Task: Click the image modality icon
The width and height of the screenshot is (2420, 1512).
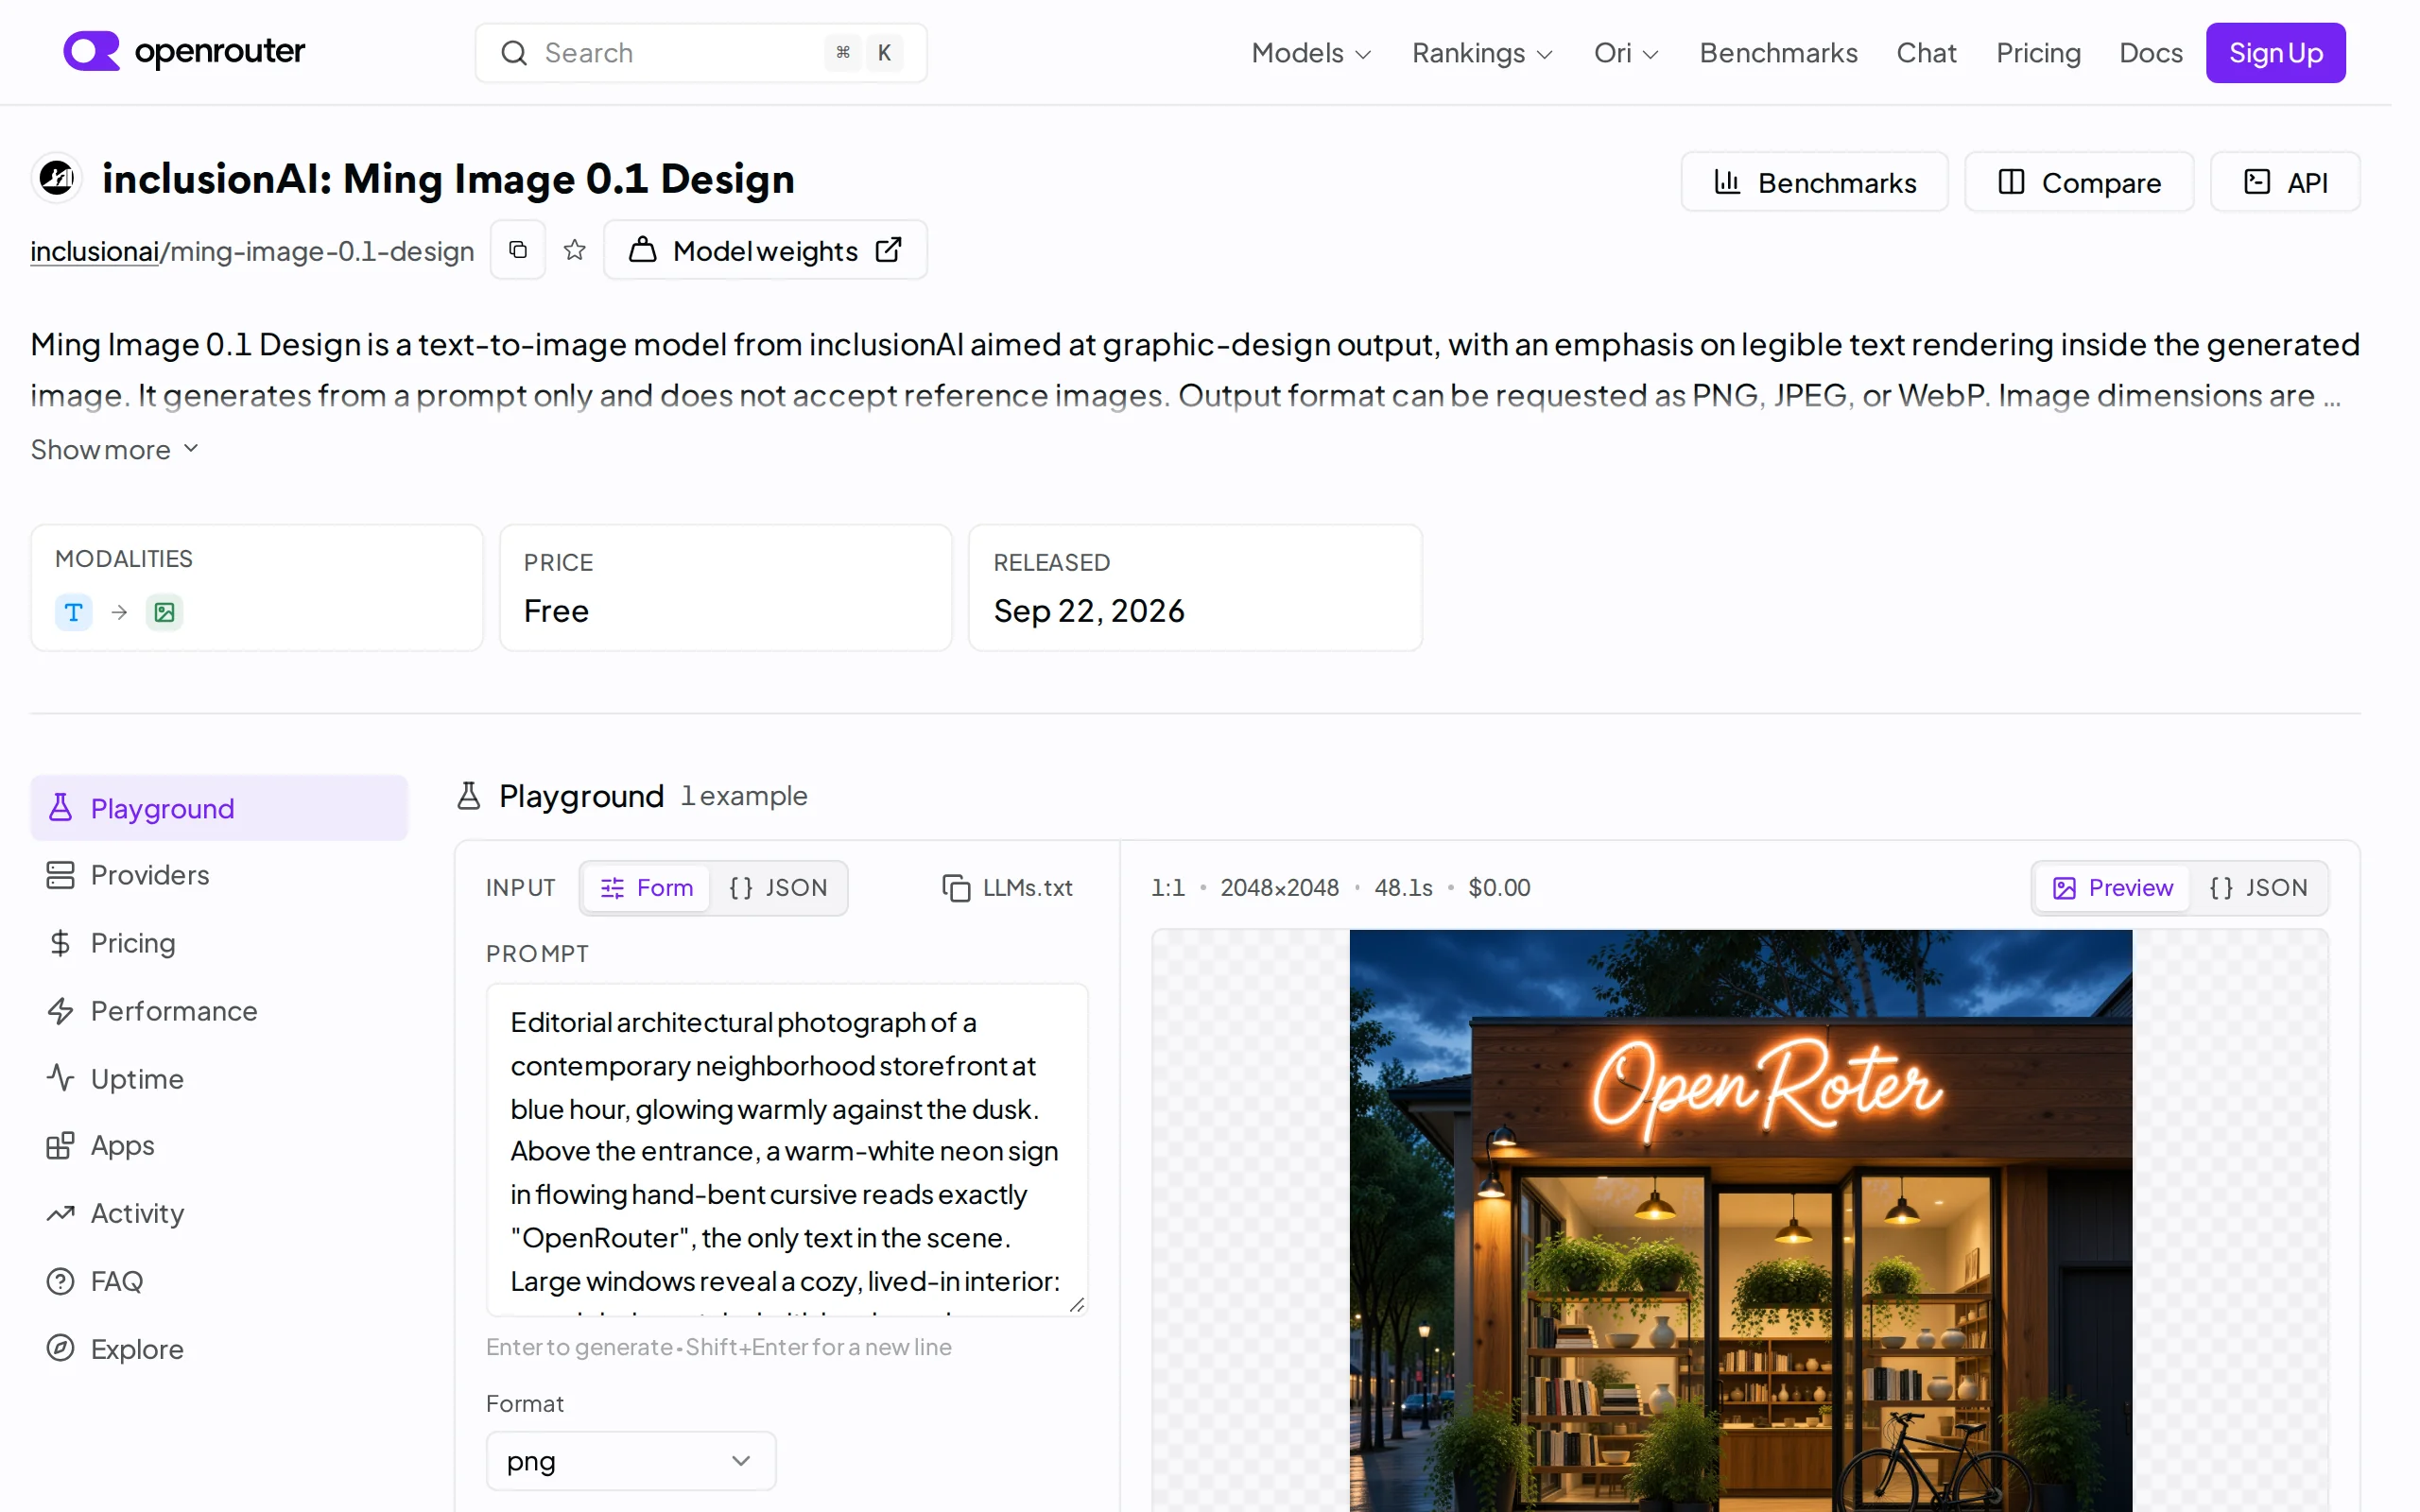Action: [164, 612]
